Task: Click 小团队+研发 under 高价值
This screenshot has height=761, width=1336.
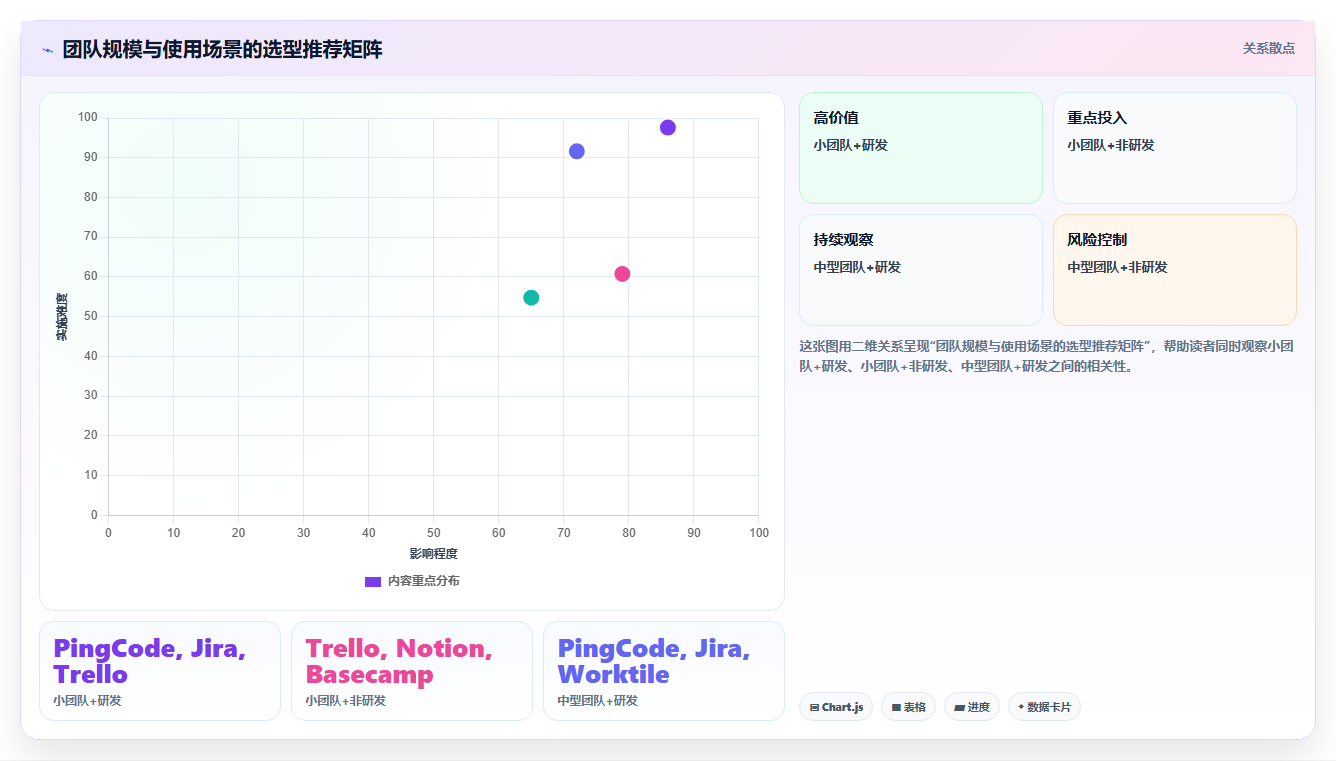Action: (851, 145)
